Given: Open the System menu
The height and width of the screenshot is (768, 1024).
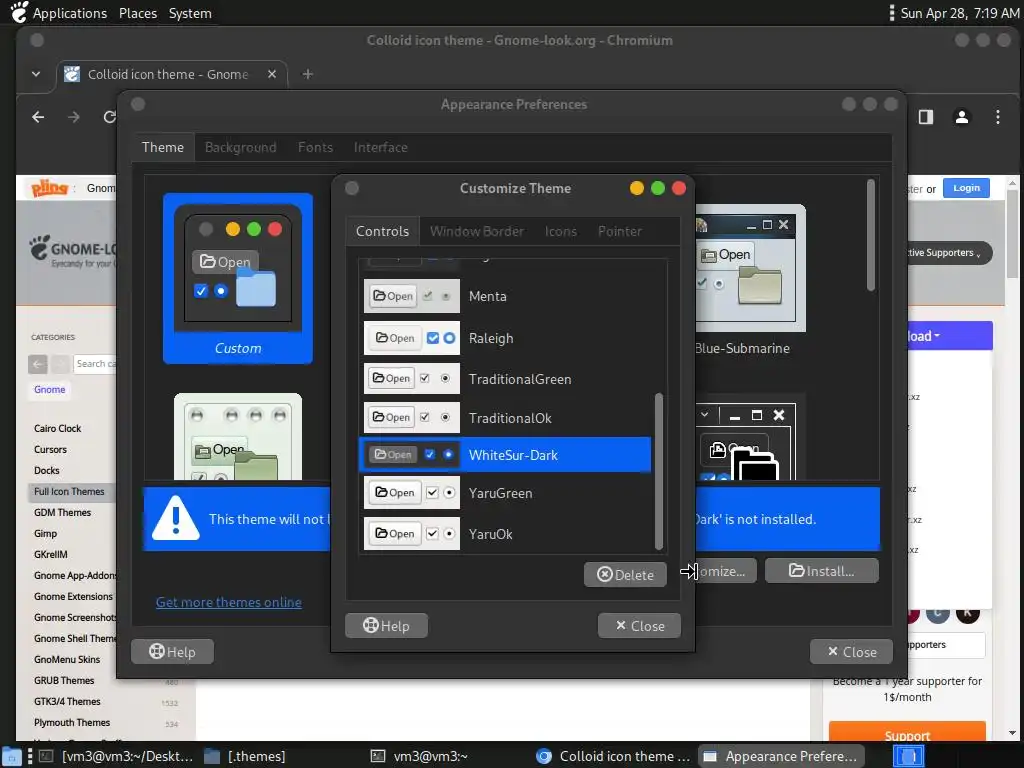Looking at the screenshot, I should 190,13.
